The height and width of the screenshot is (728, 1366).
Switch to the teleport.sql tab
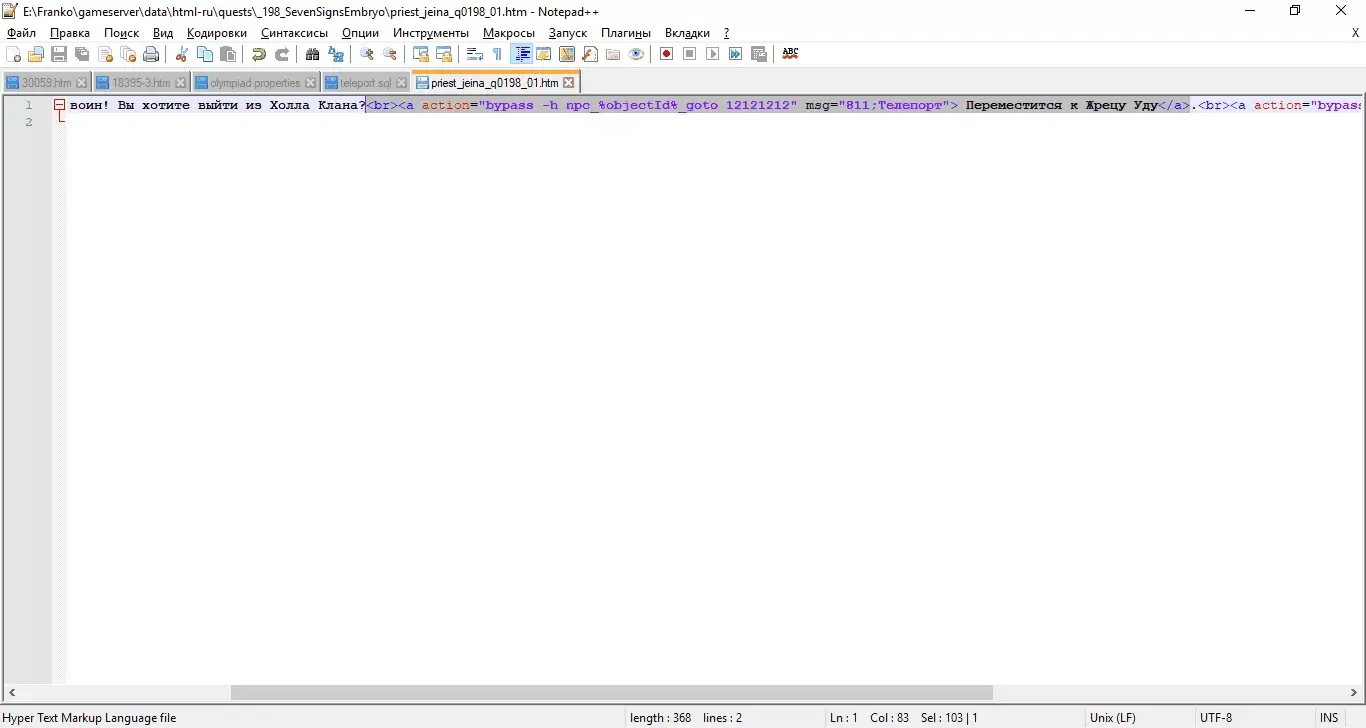pos(365,83)
